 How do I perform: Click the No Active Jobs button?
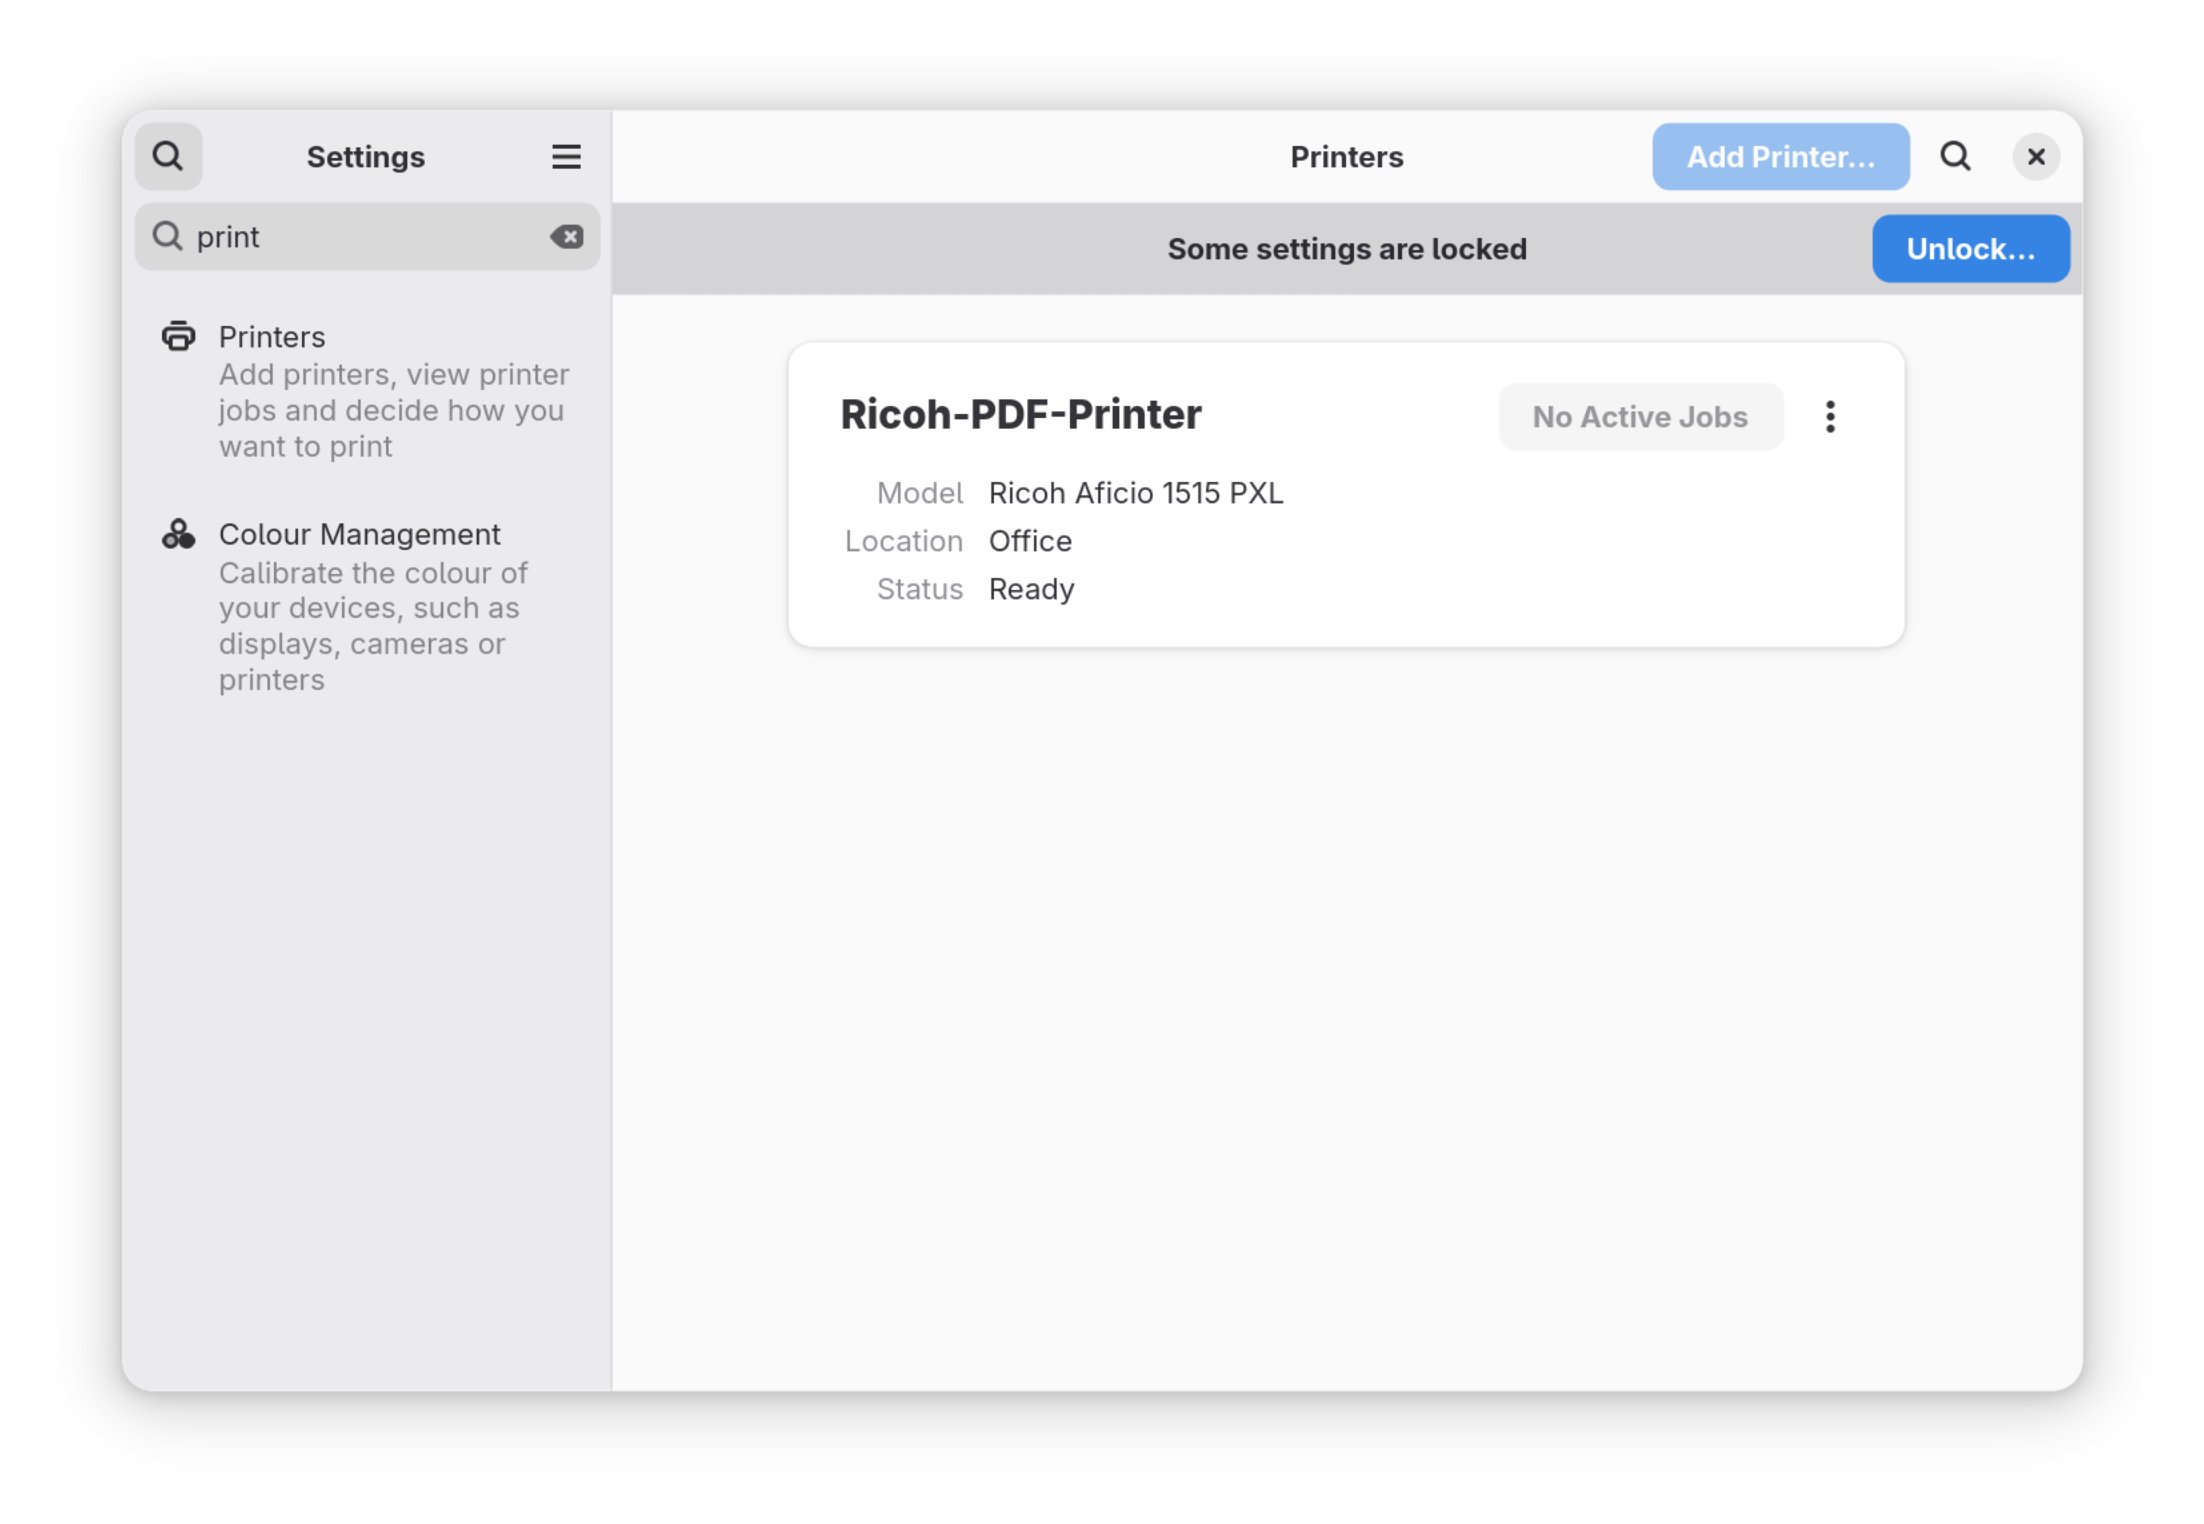tap(1640, 416)
